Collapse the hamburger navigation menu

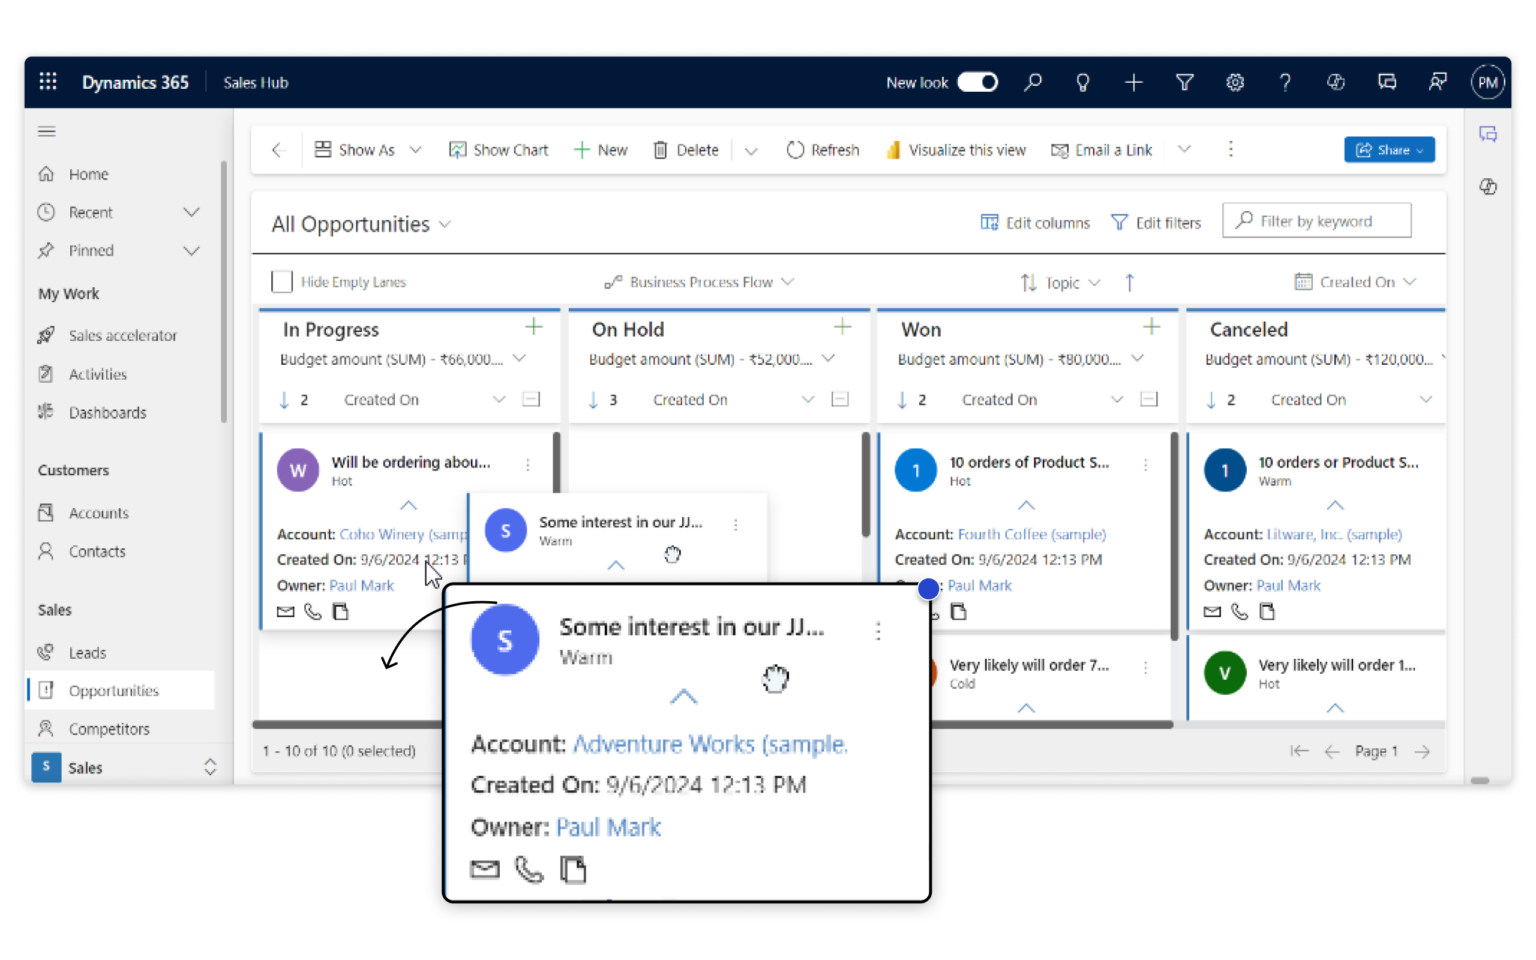(x=47, y=131)
